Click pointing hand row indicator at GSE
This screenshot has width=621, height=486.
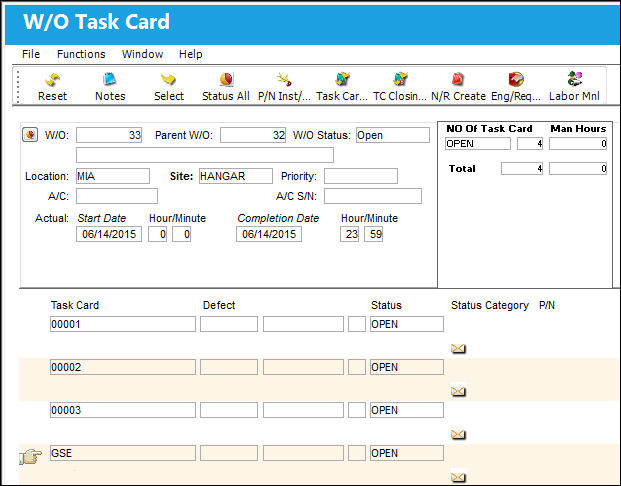(30, 456)
